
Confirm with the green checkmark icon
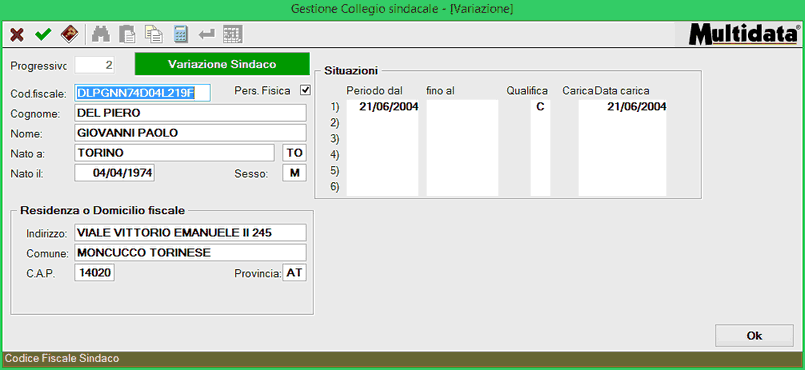coord(43,35)
